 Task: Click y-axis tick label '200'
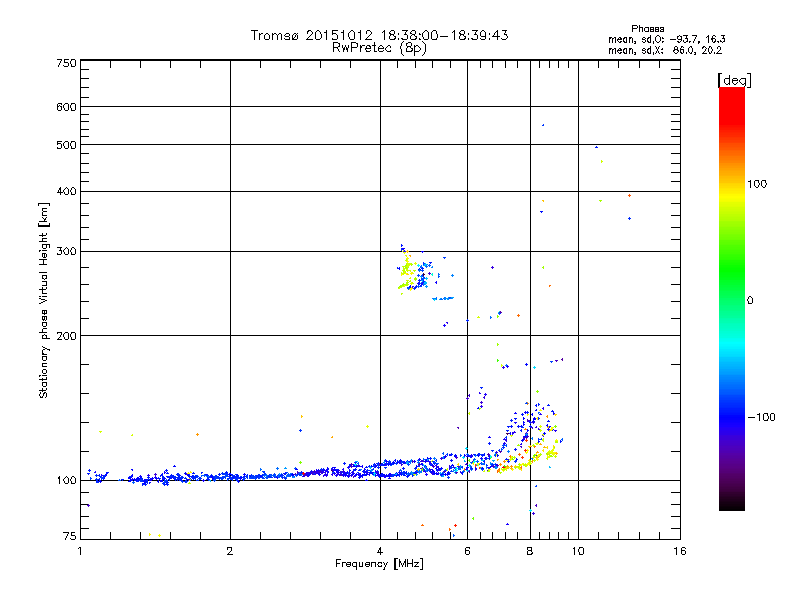pyautogui.click(x=66, y=336)
